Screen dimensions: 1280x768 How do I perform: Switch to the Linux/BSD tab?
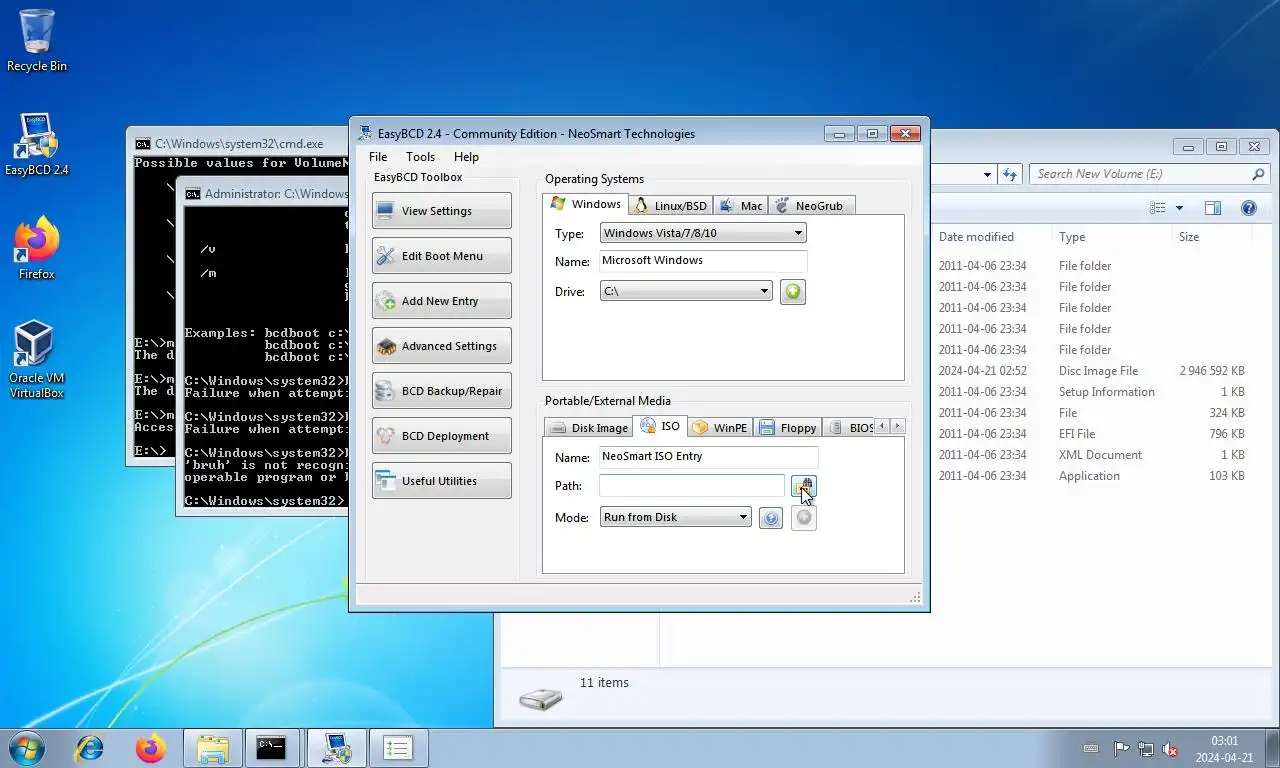[670, 206]
